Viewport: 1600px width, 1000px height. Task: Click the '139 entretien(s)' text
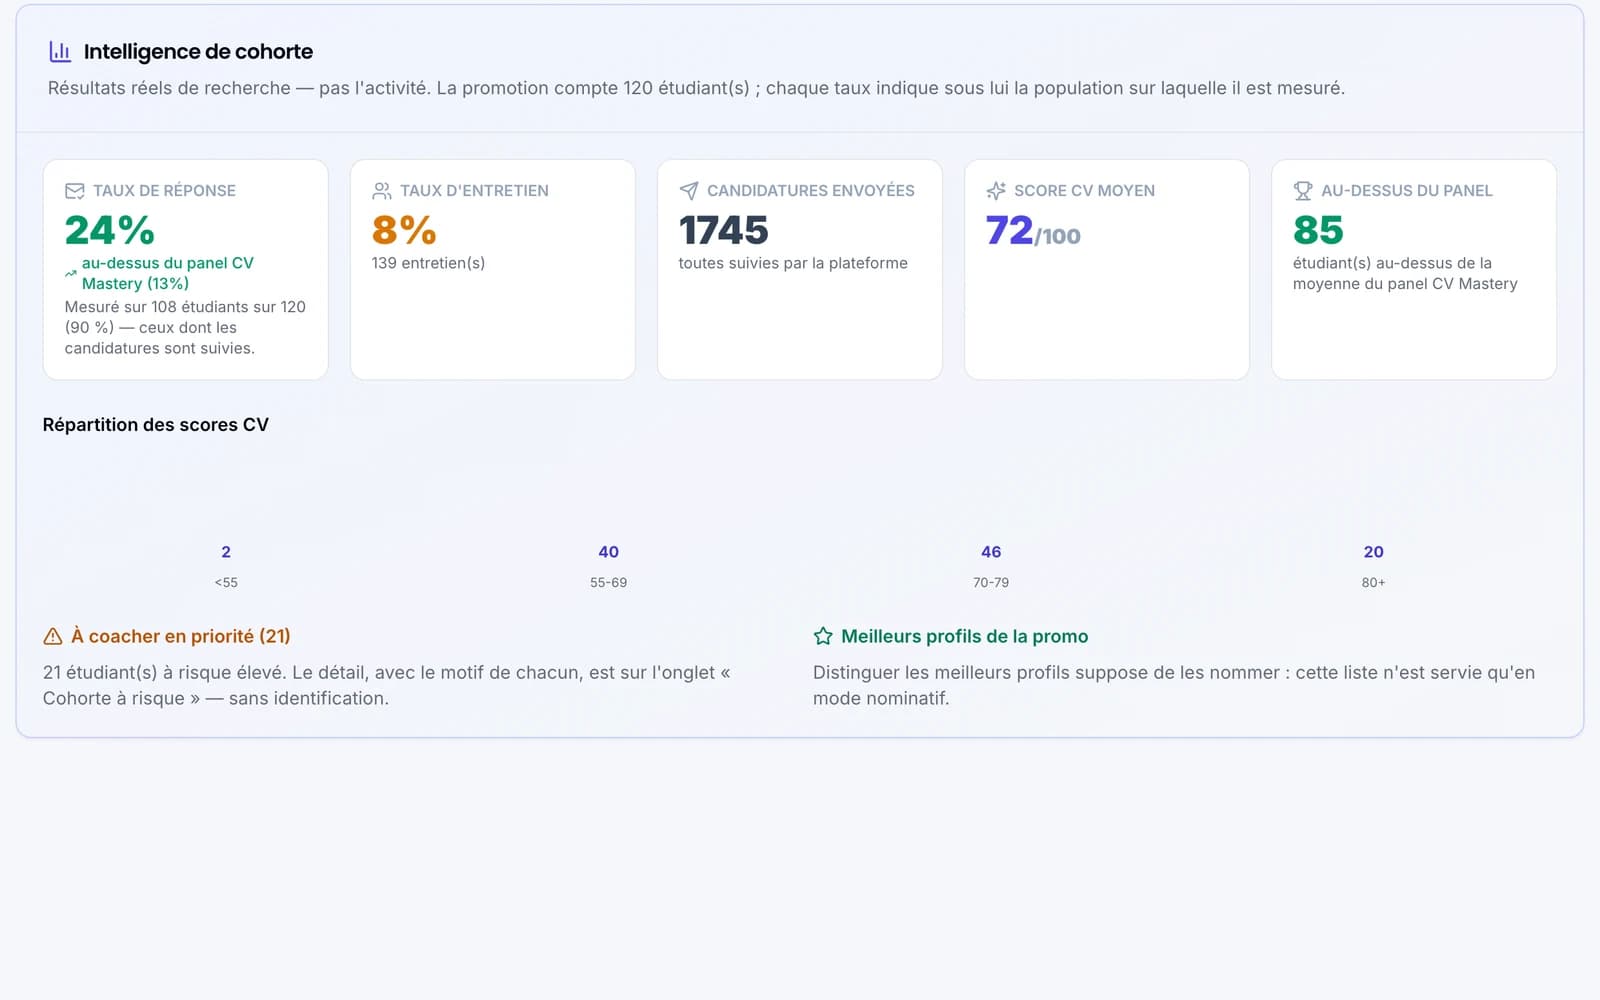428,263
